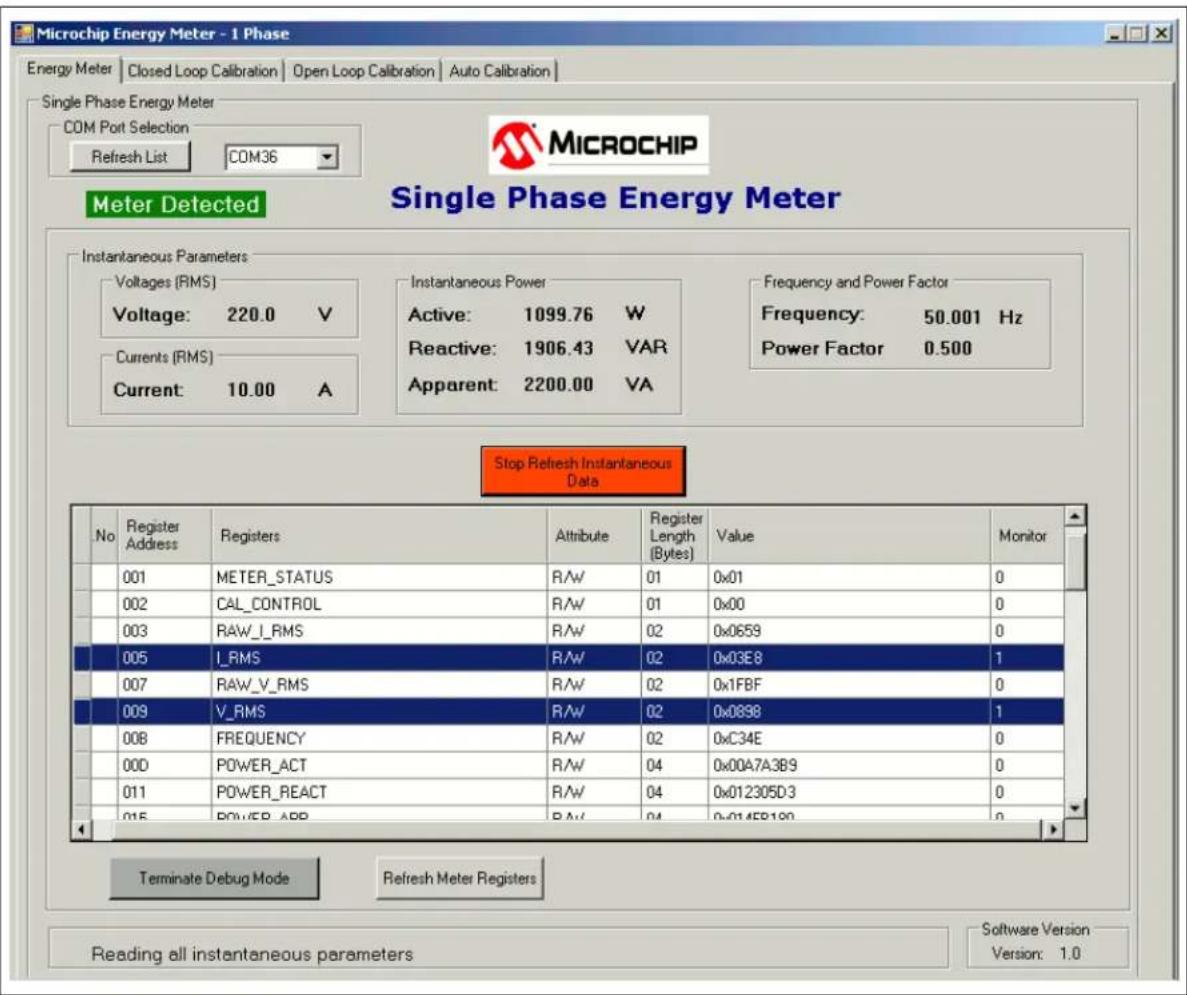Click the Register Address column header
This screenshot has height=995, width=1187.
pos(164,535)
